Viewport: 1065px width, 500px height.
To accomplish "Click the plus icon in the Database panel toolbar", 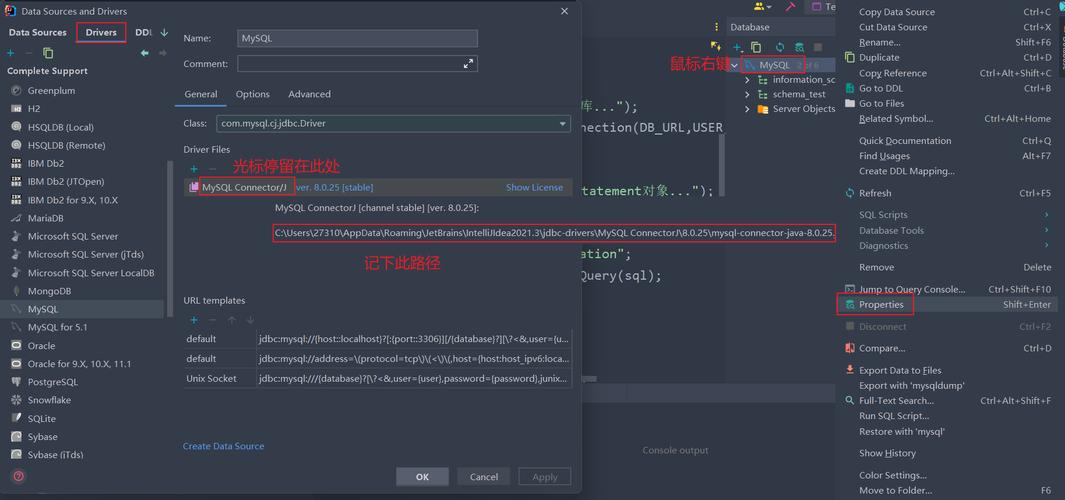I will 738,47.
